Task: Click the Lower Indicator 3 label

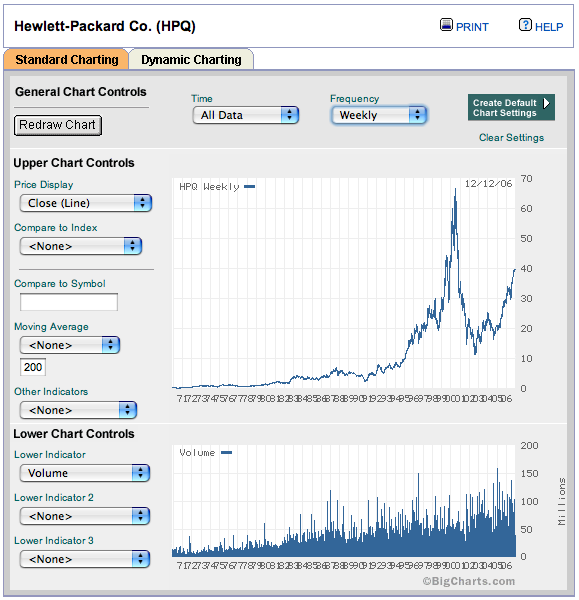Action: (x=54, y=541)
